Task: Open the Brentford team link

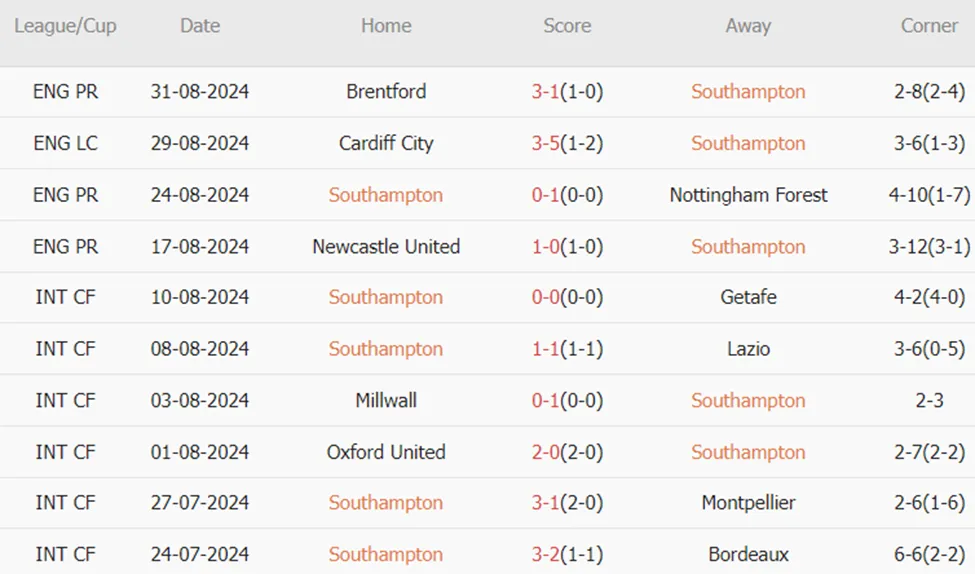Action: click(386, 91)
